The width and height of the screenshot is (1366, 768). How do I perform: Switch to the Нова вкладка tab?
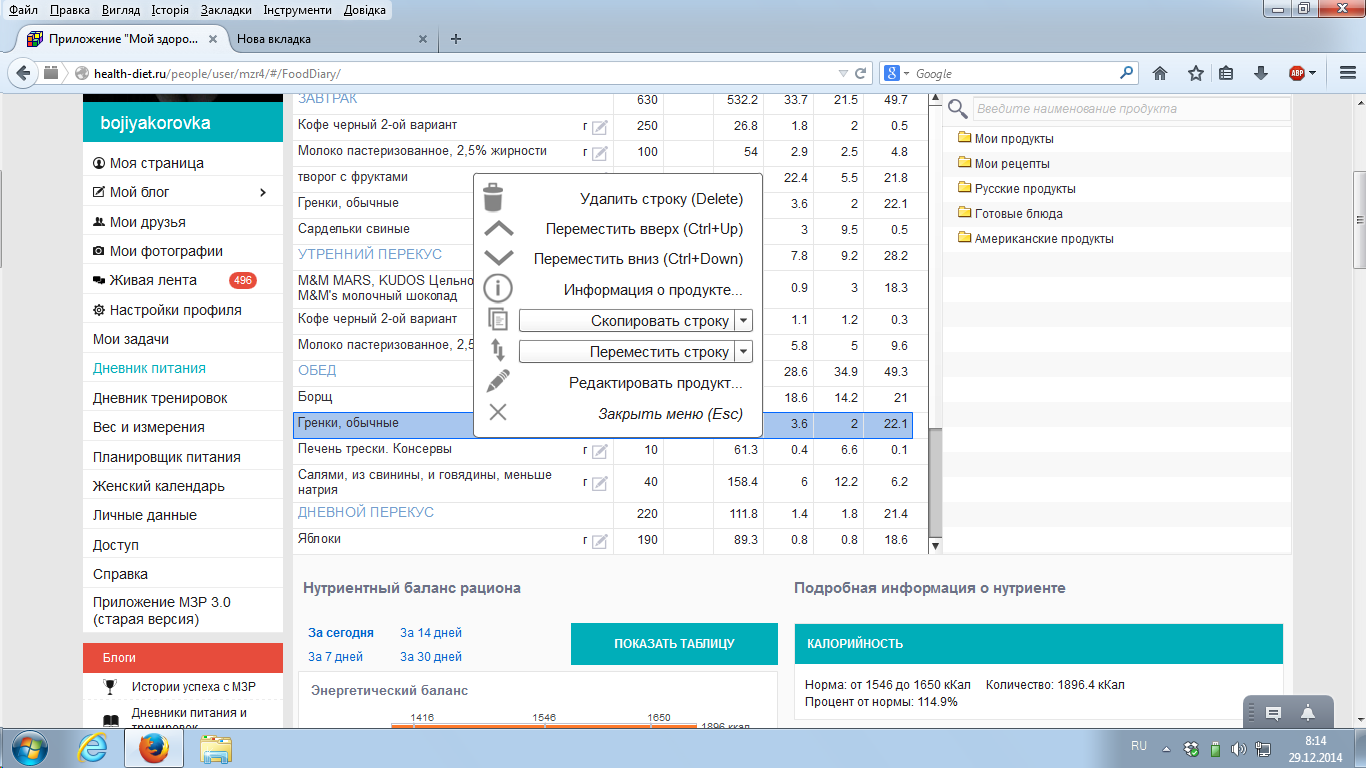[x=274, y=39]
